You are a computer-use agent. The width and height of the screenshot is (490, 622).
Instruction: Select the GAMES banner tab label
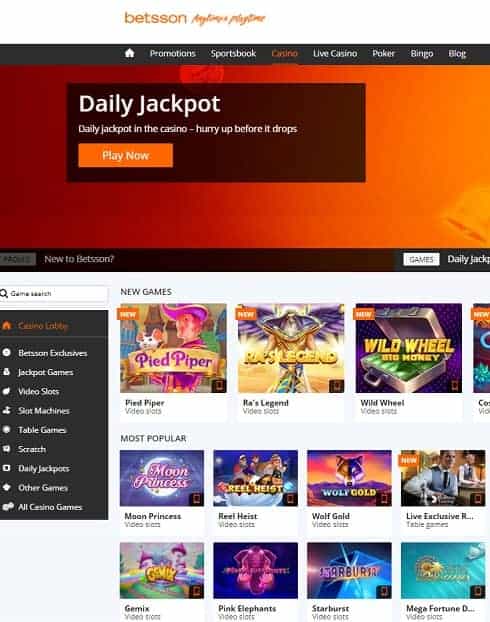click(421, 259)
